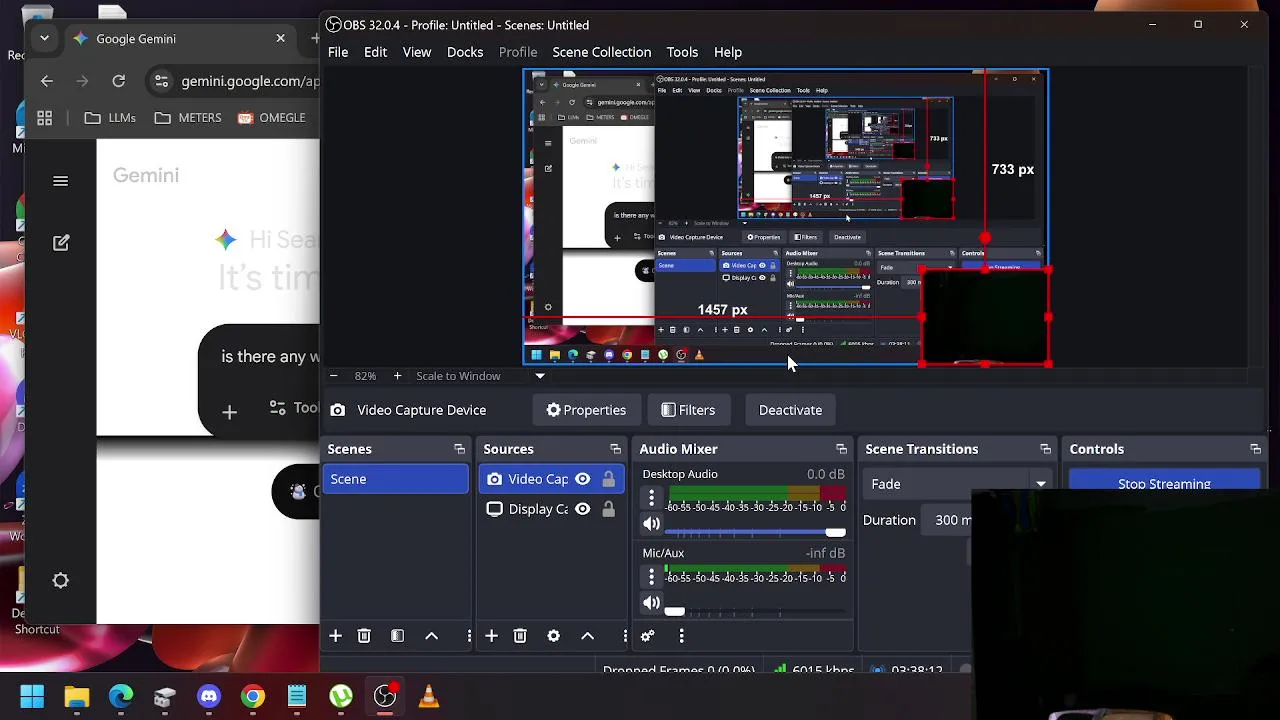Screen dimensions: 1280x720
Task: Open scene filters icon in Scenes toolbar
Action: pos(397,636)
